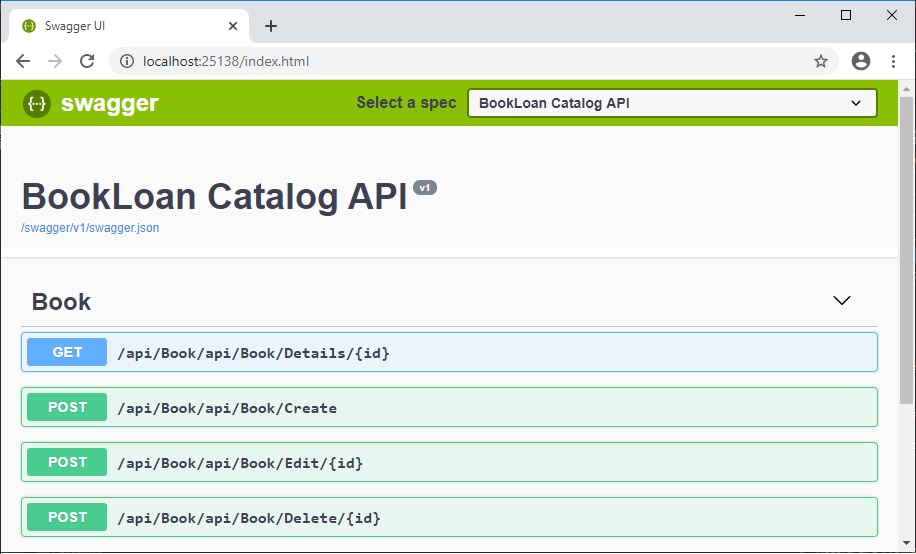Open the Chrome three-dot menu
This screenshot has width=916, height=554.
[x=893, y=61]
